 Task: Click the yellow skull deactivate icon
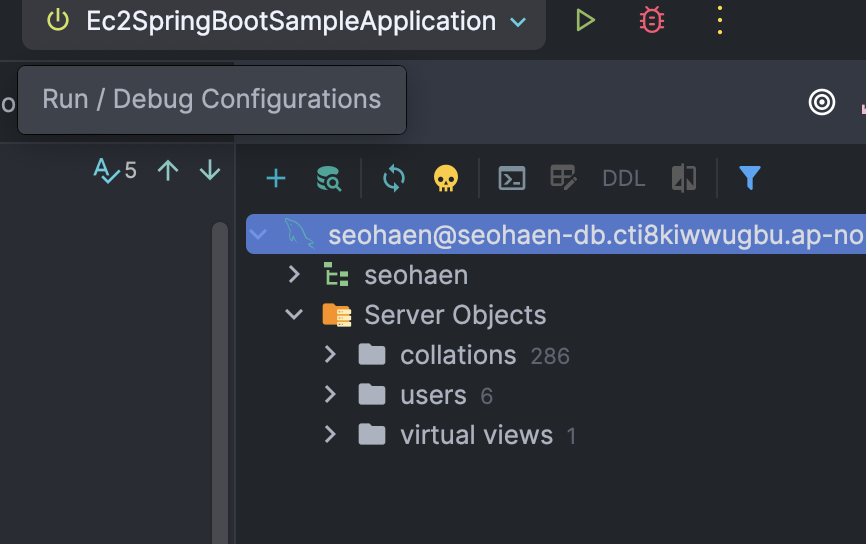(446, 179)
